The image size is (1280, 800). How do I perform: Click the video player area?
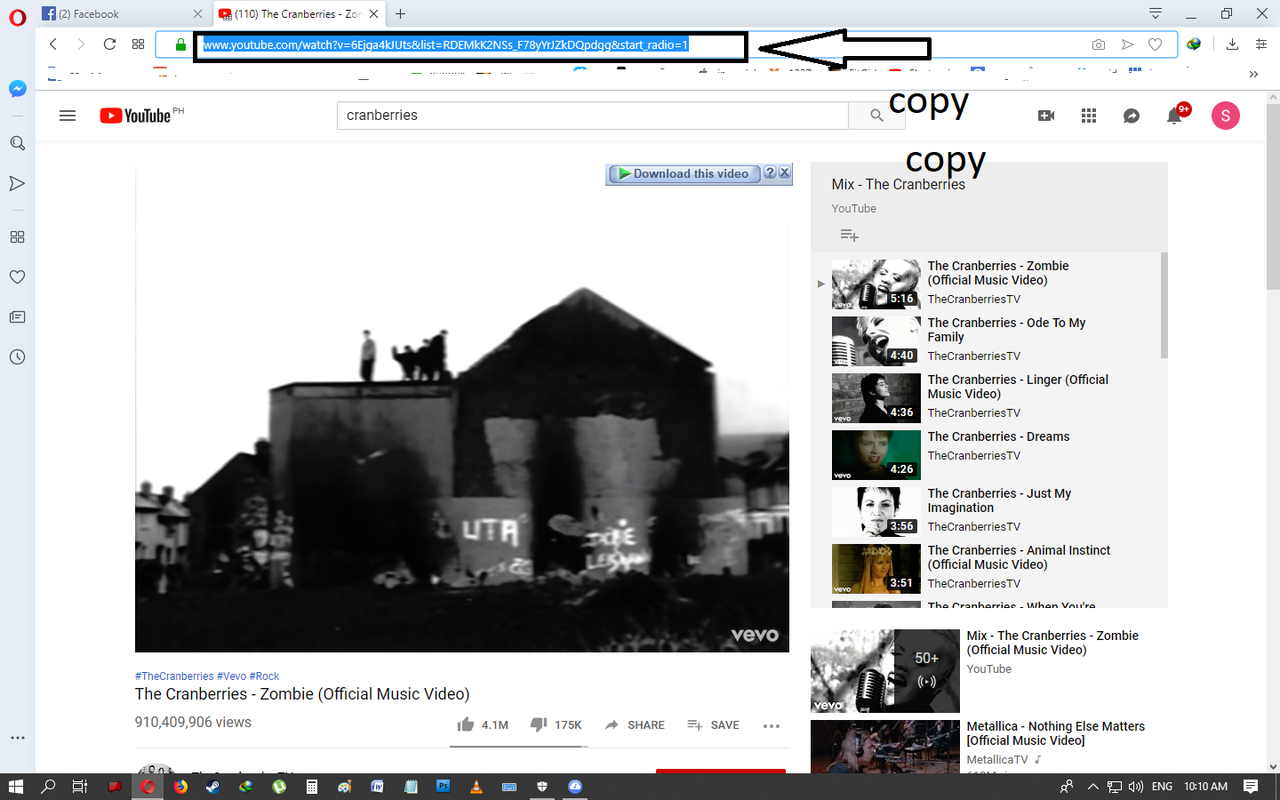462,406
